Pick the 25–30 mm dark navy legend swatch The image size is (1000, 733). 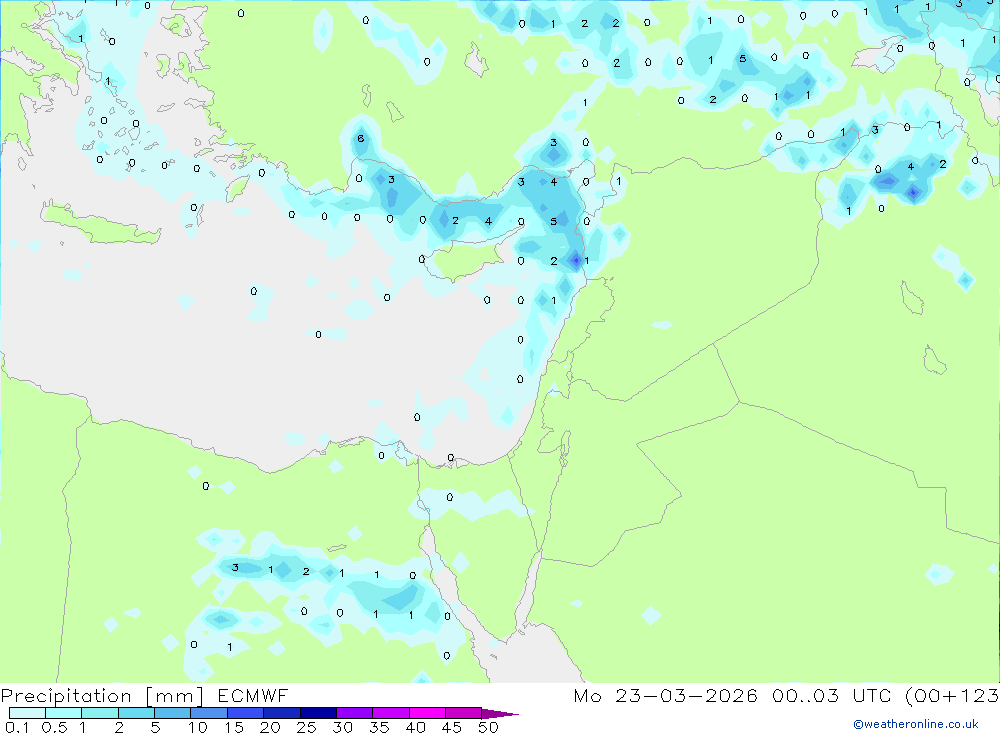pyautogui.click(x=318, y=713)
